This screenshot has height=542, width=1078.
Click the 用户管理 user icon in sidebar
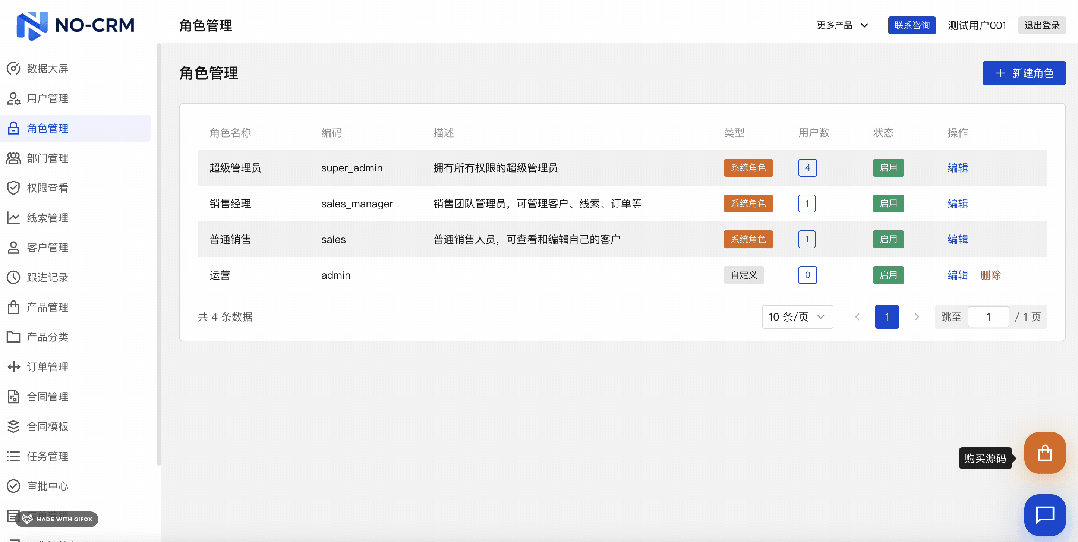click(13, 98)
